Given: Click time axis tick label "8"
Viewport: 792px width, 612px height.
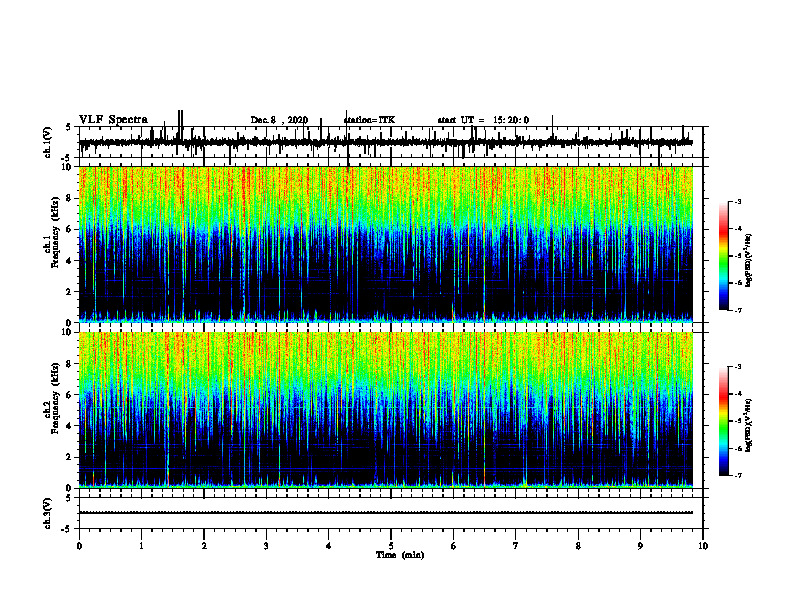Looking at the screenshot, I should point(578,546).
